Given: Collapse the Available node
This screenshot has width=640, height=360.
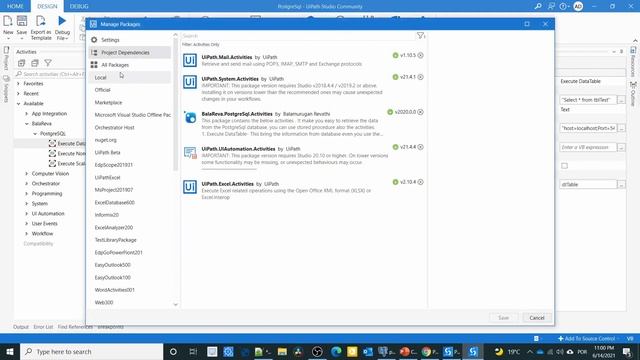Looking at the screenshot, I should [x=18, y=104].
